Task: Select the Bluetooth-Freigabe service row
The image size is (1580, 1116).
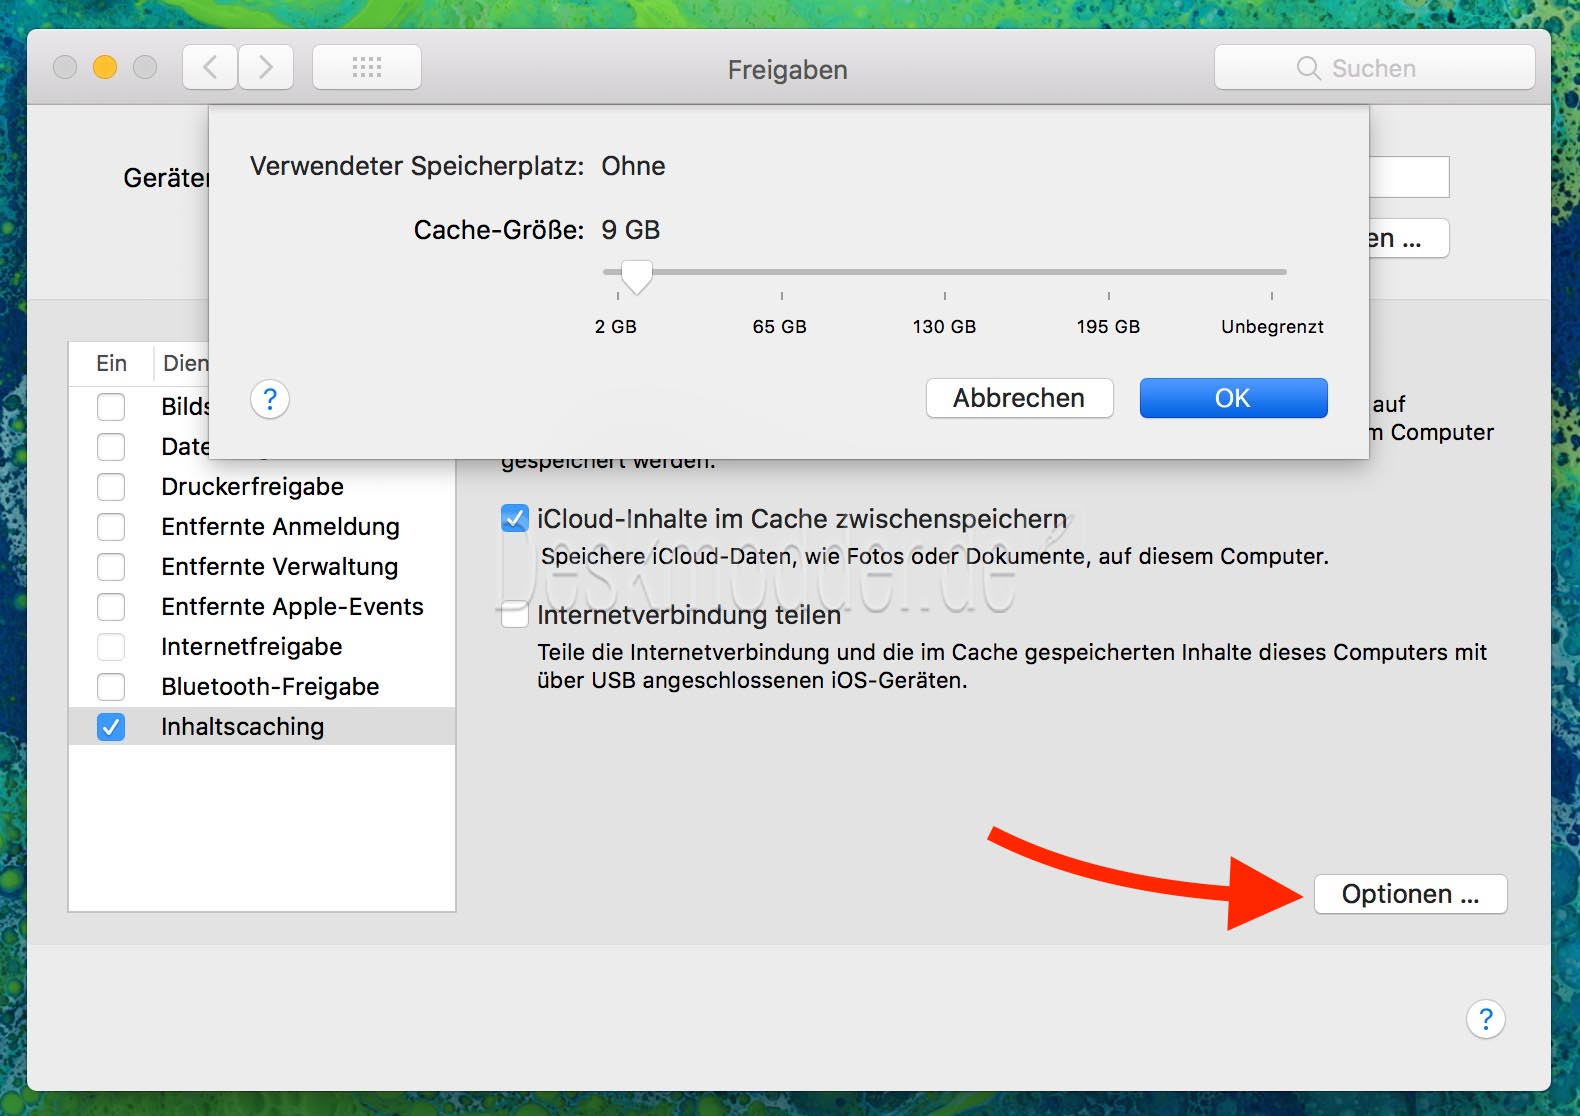Action: click(x=262, y=687)
